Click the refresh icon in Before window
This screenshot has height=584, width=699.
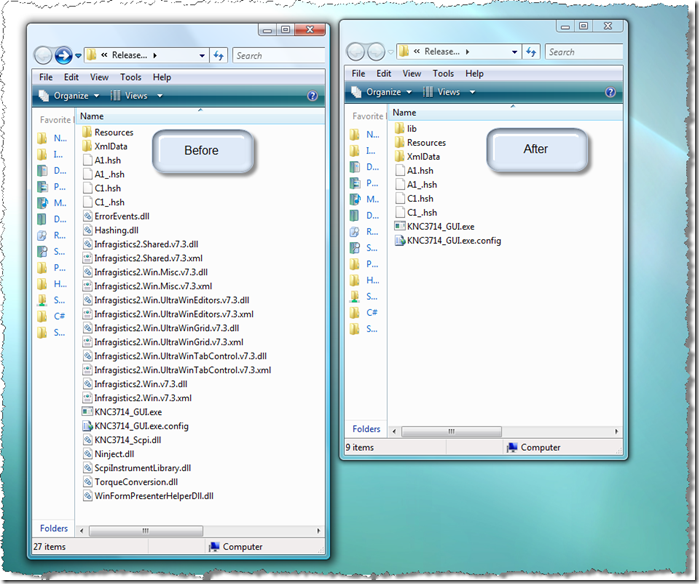click(218, 55)
